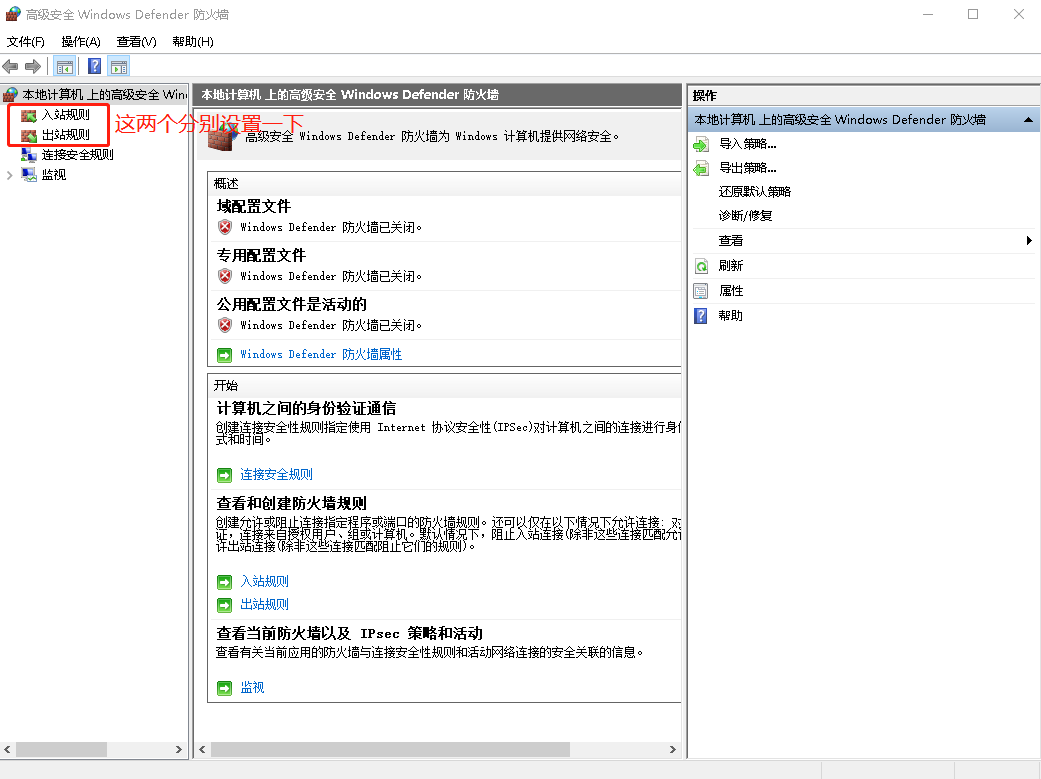
Task: Toggle the show/hide action pane button
Action: pyautogui.click(x=119, y=67)
